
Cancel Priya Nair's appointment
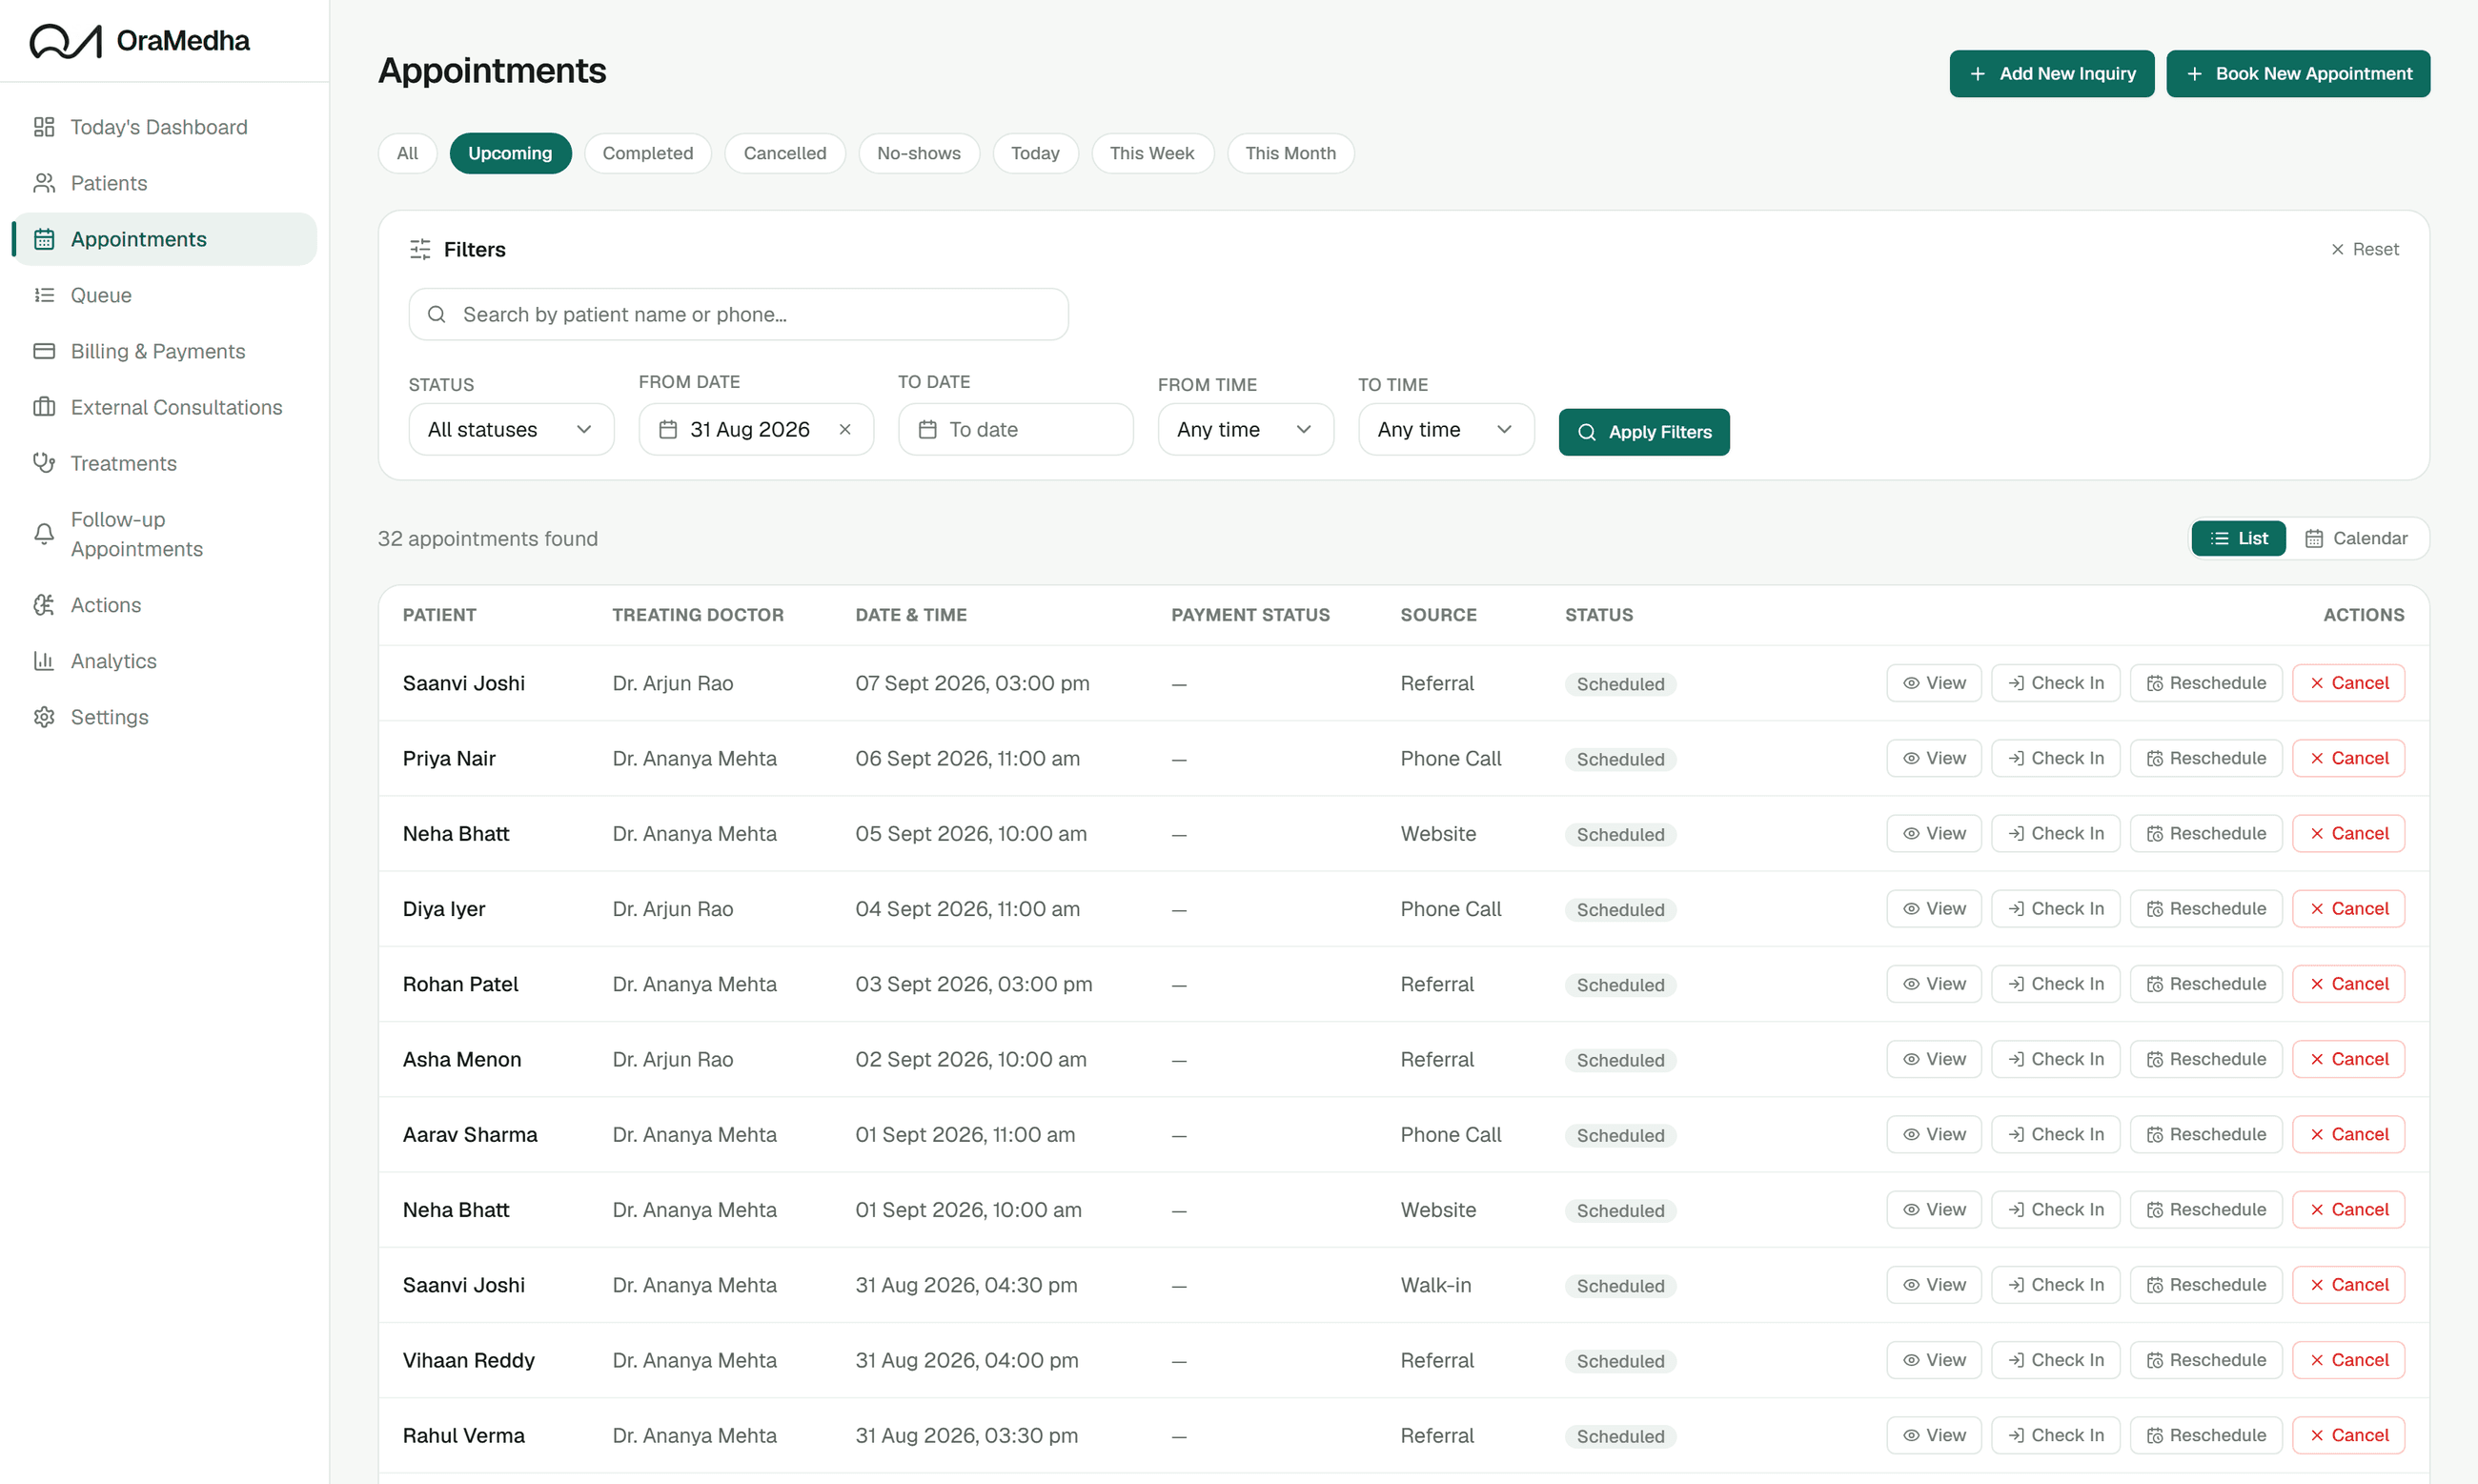pyautogui.click(x=2348, y=758)
